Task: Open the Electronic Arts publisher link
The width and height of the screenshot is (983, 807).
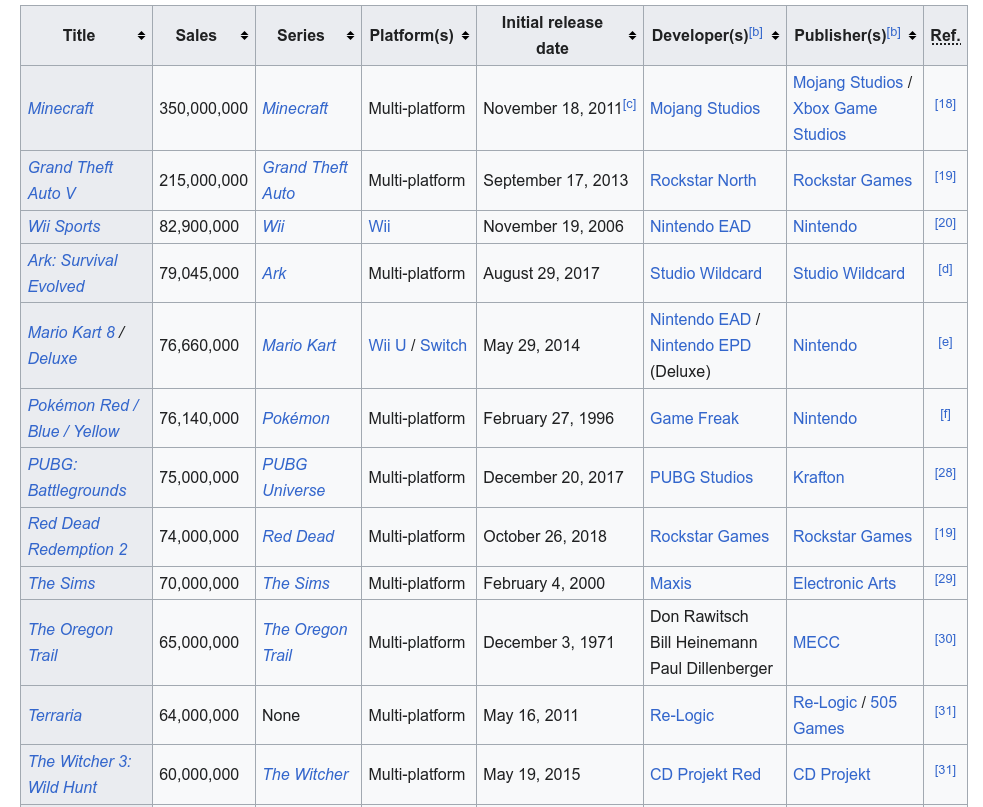Action: 844,583
